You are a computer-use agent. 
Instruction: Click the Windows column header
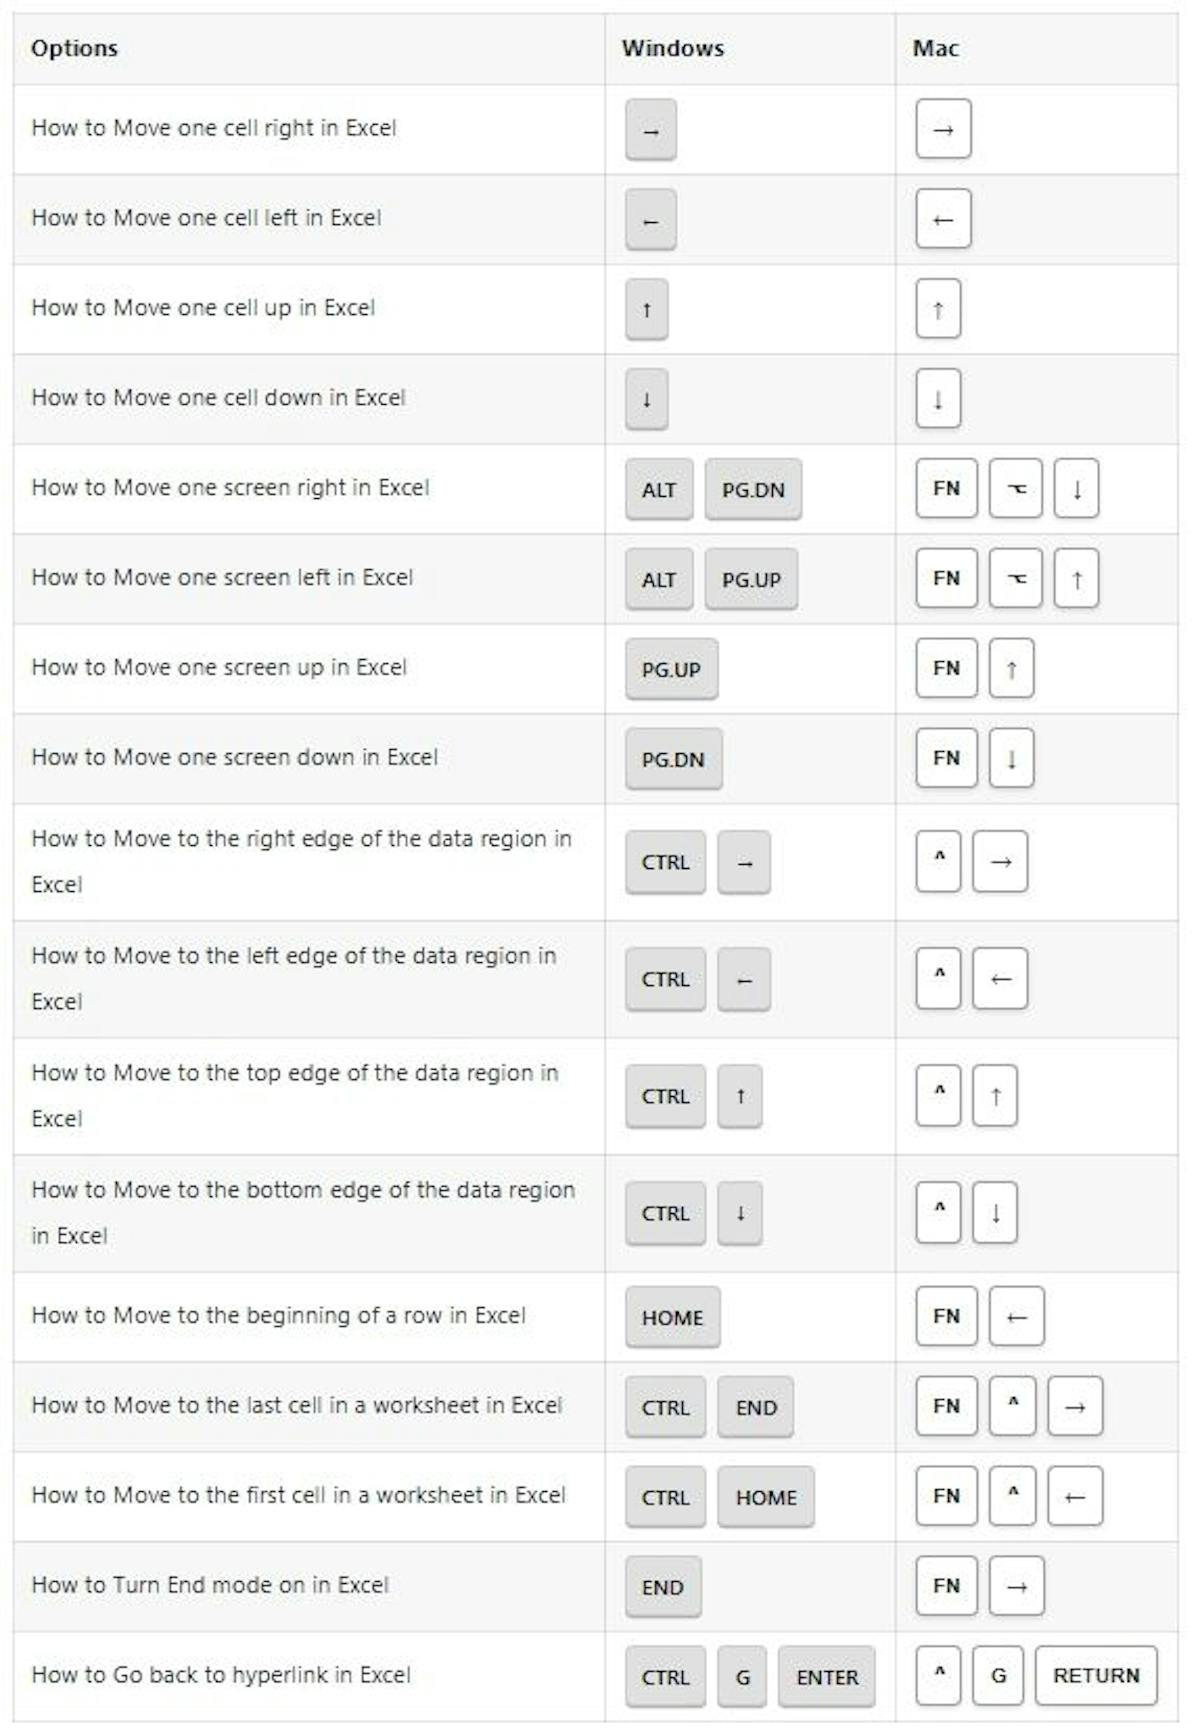click(x=672, y=48)
